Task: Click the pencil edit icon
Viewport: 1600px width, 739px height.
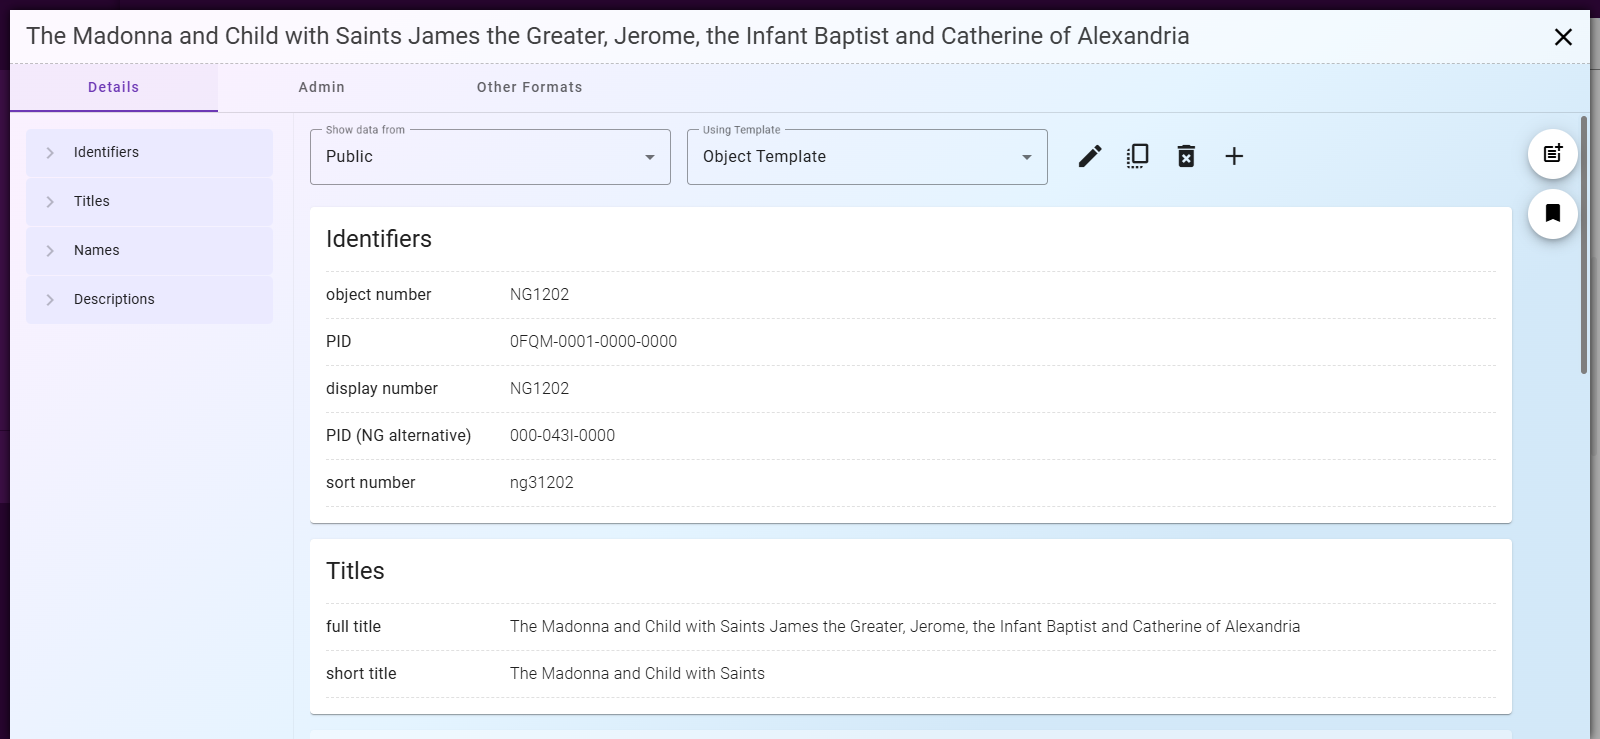Action: [1090, 156]
